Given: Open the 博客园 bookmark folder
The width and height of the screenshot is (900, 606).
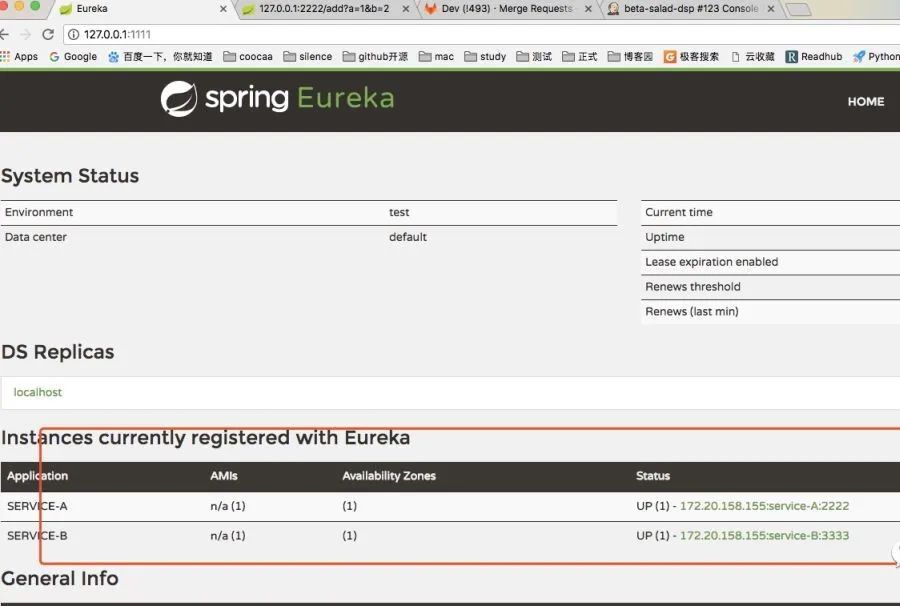Looking at the screenshot, I should (x=630, y=56).
